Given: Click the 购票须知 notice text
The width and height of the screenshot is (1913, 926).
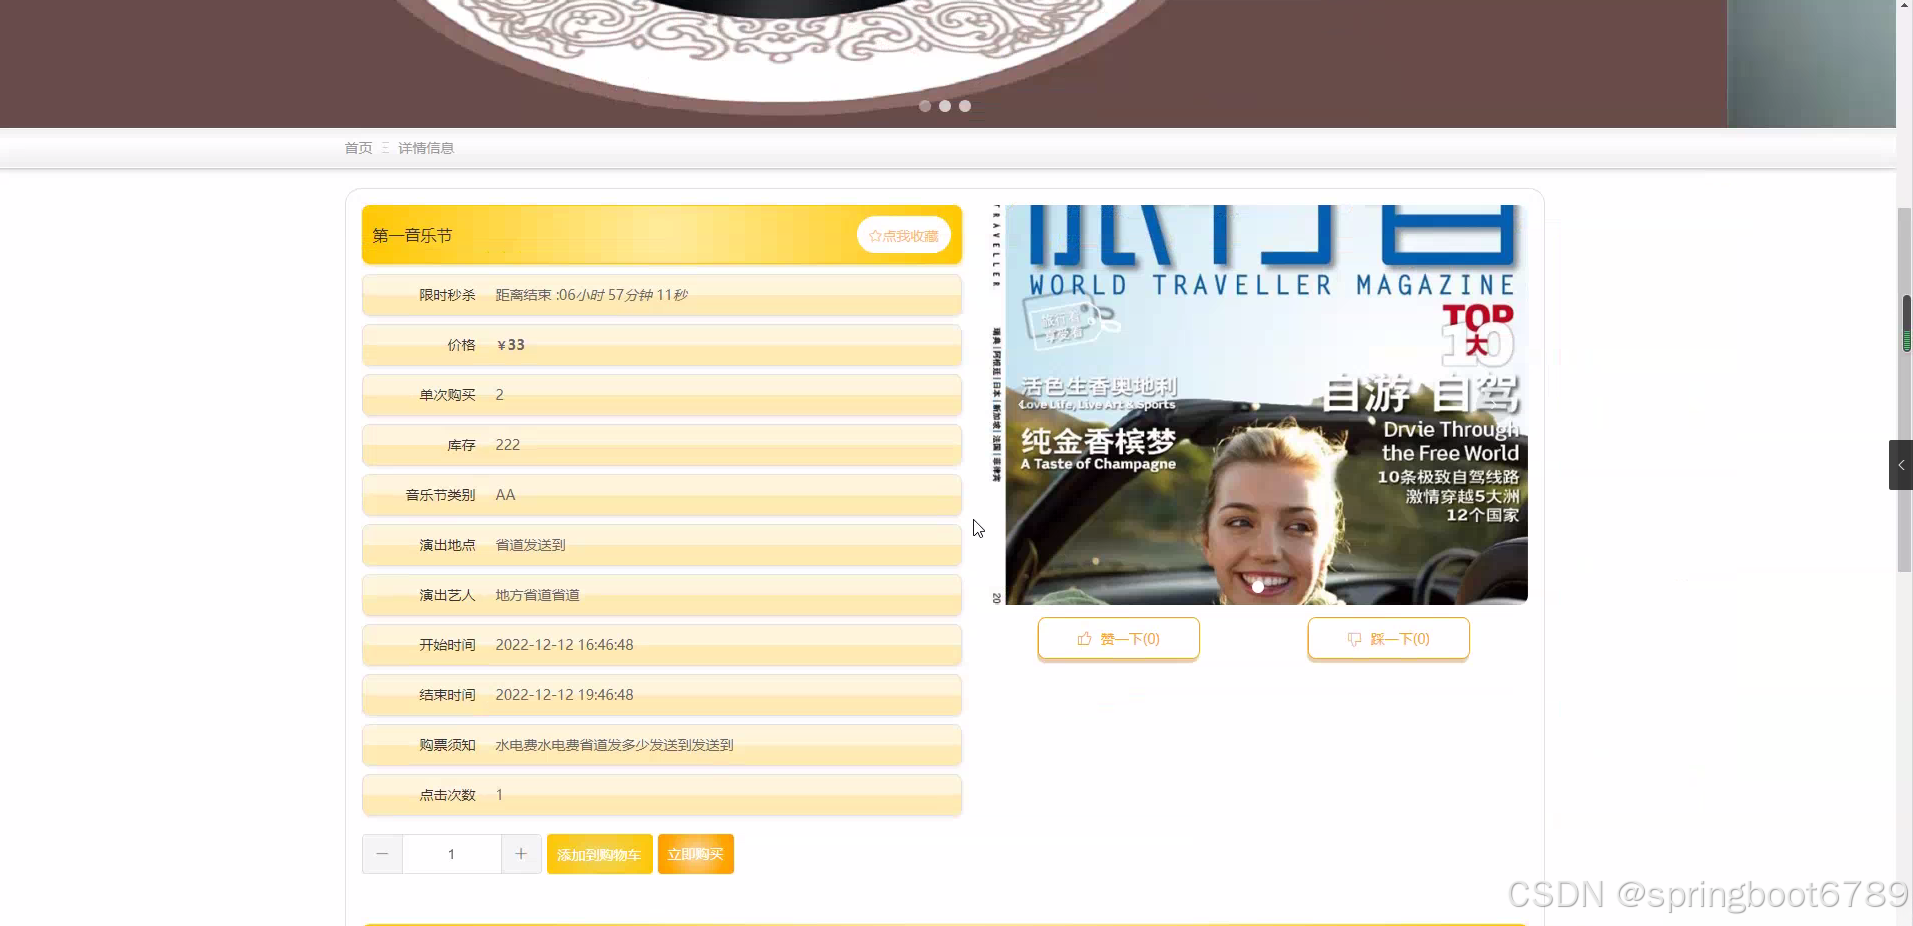Looking at the screenshot, I should click(x=614, y=745).
